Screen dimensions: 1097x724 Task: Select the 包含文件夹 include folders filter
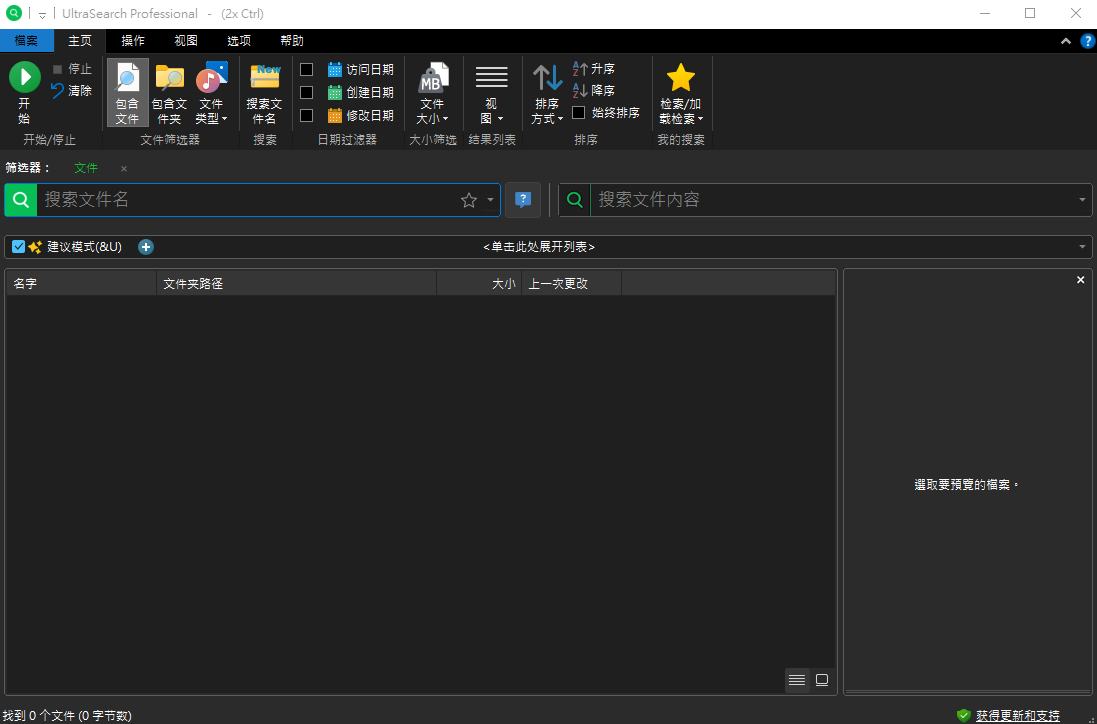coord(169,92)
